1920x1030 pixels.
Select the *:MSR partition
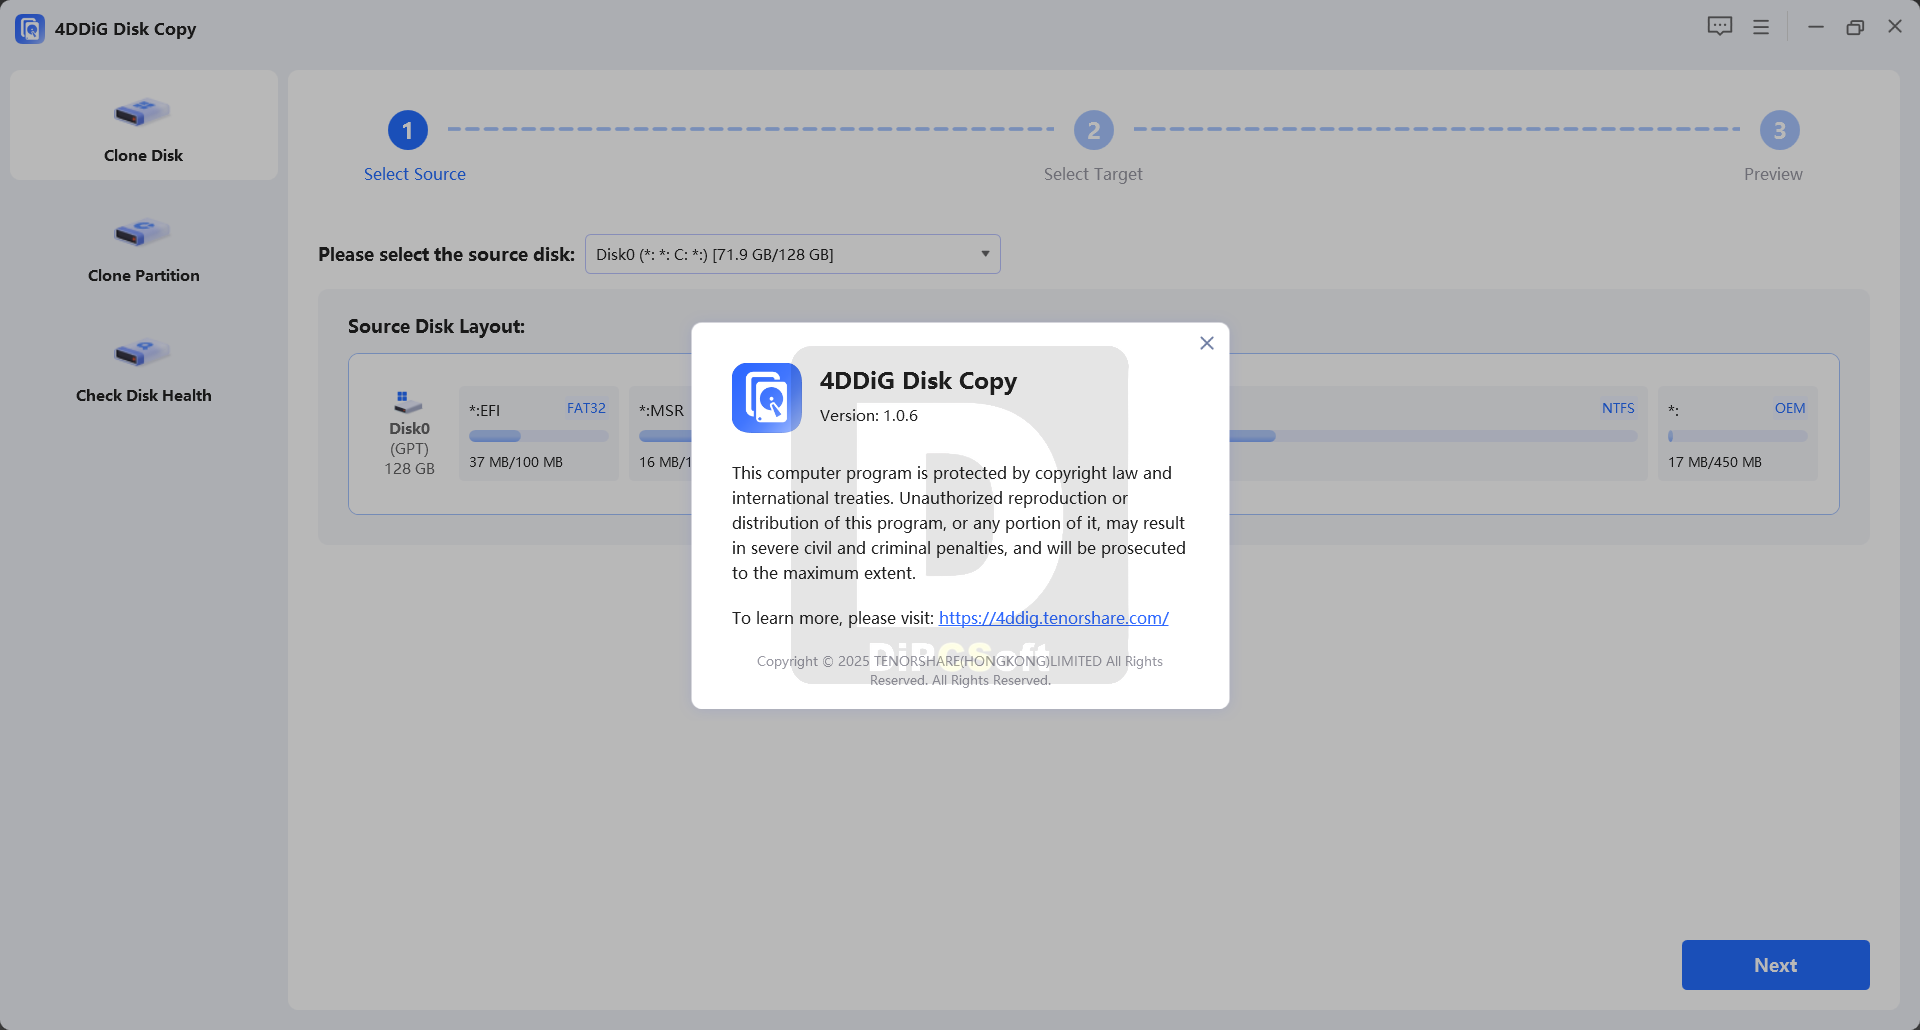(661, 434)
